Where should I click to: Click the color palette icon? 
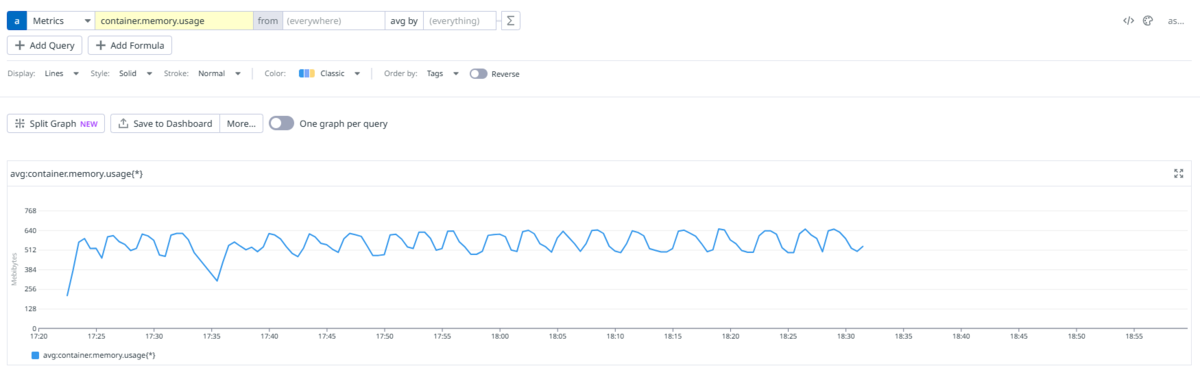coord(1148,20)
